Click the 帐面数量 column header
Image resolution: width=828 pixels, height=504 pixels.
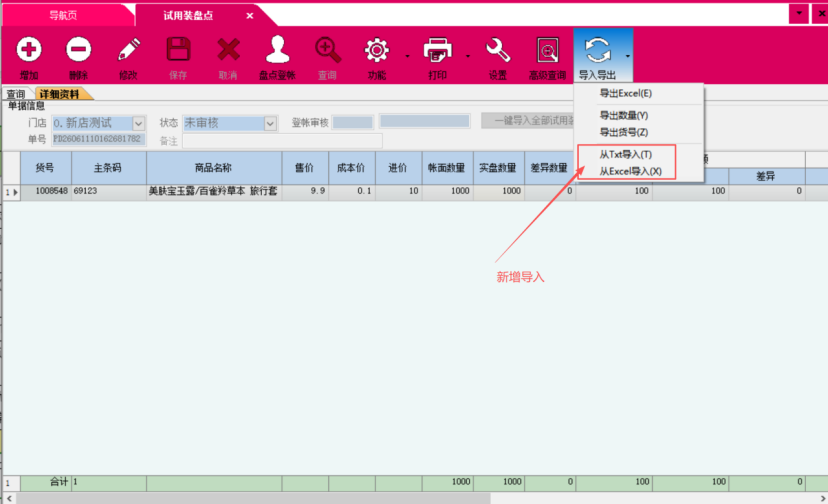point(447,168)
